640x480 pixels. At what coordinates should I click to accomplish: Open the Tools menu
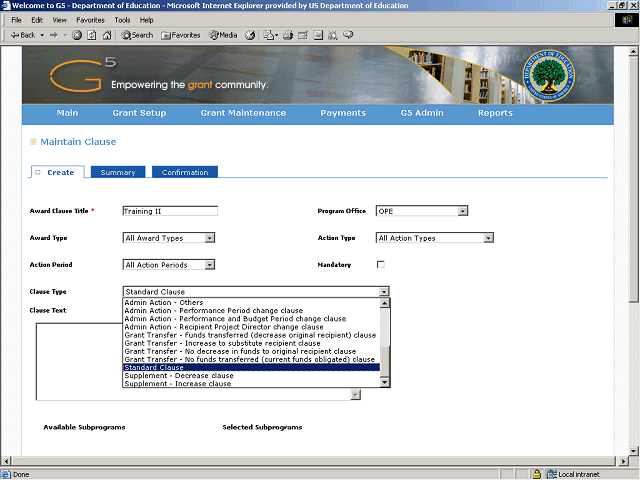122,20
